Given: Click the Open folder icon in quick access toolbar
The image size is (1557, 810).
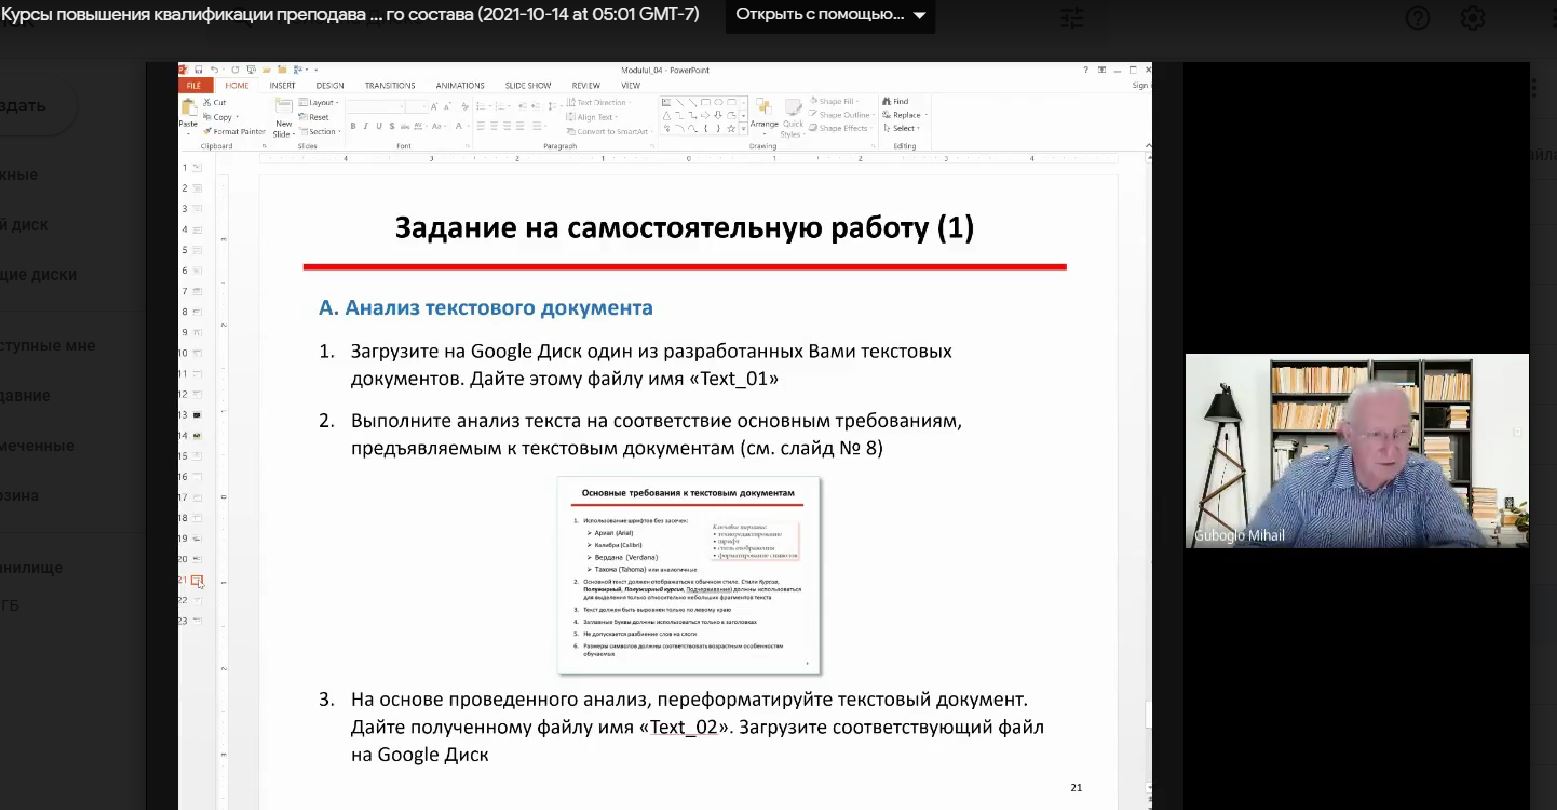Looking at the screenshot, I should (266, 70).
